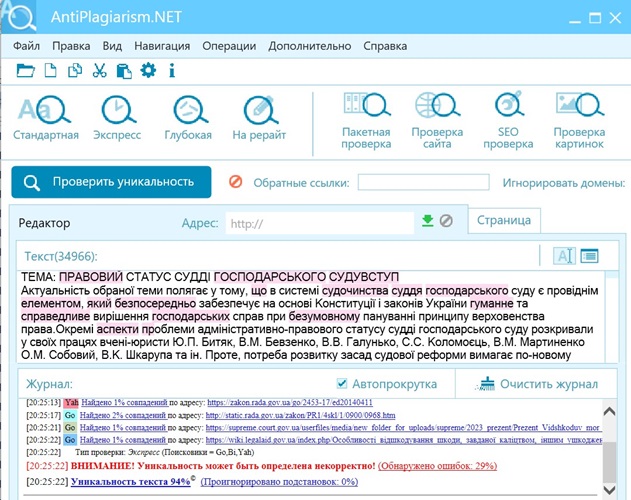Open the Дополнительно menu
631x500 pixels.
click(x=310, y=46)
